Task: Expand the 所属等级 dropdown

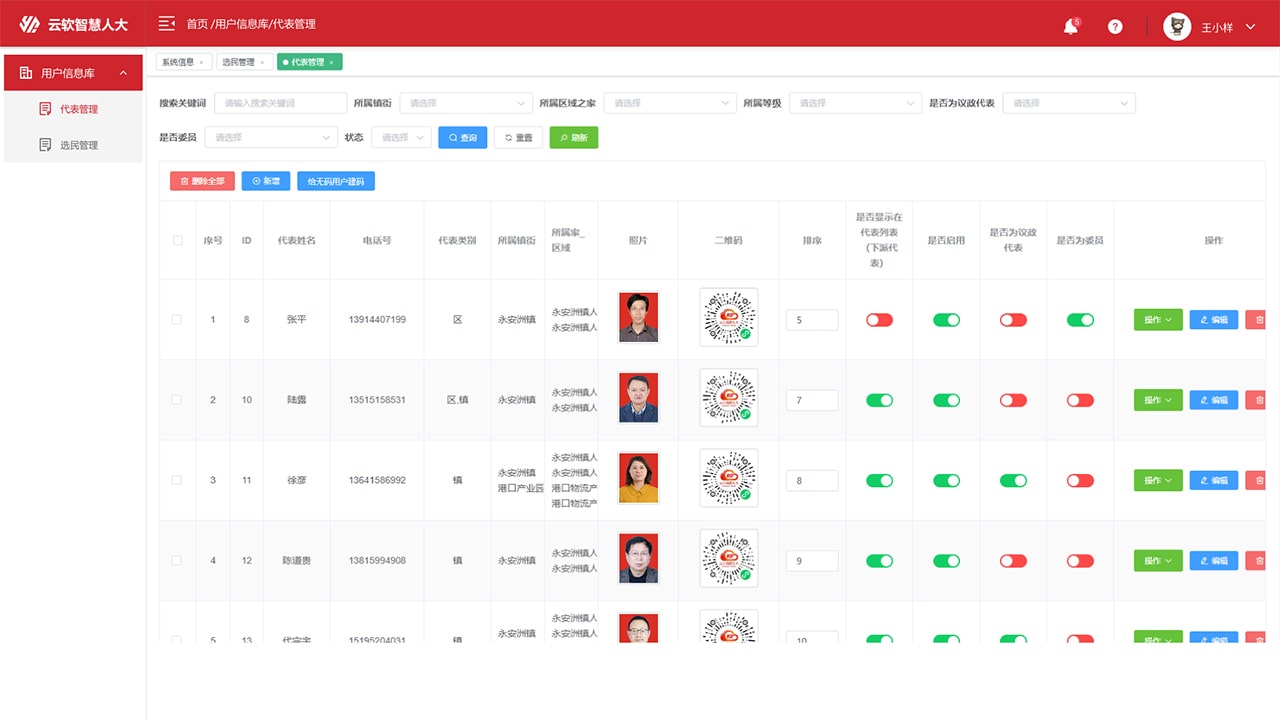Action: point(855,103)
